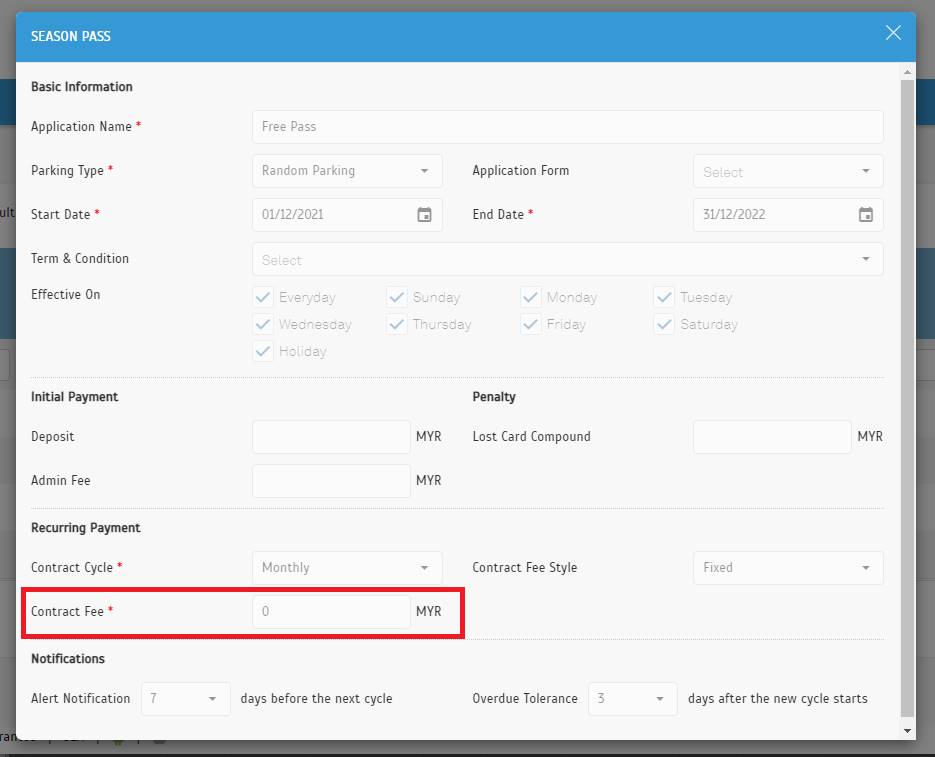The image size is (935, 757).
Task: Click the dialog scrollbar up arrow
Action: tap(907, 72)
